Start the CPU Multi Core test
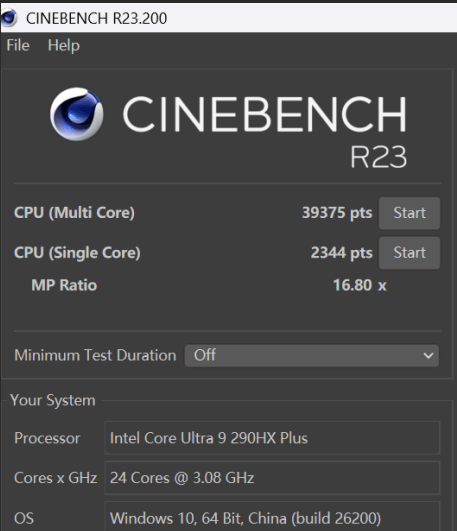Image resolution: width=457 pixels, height=531 pixels. 409,213
